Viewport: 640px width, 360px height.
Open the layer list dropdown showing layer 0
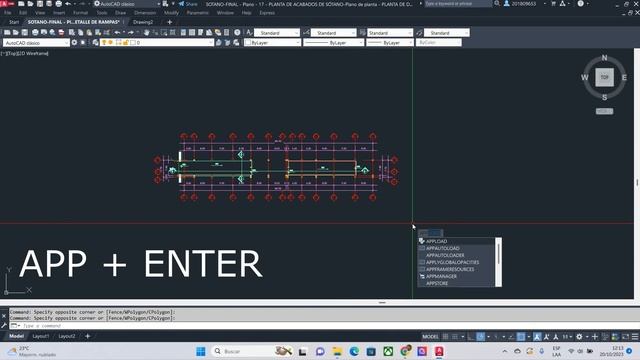(157, 42)
